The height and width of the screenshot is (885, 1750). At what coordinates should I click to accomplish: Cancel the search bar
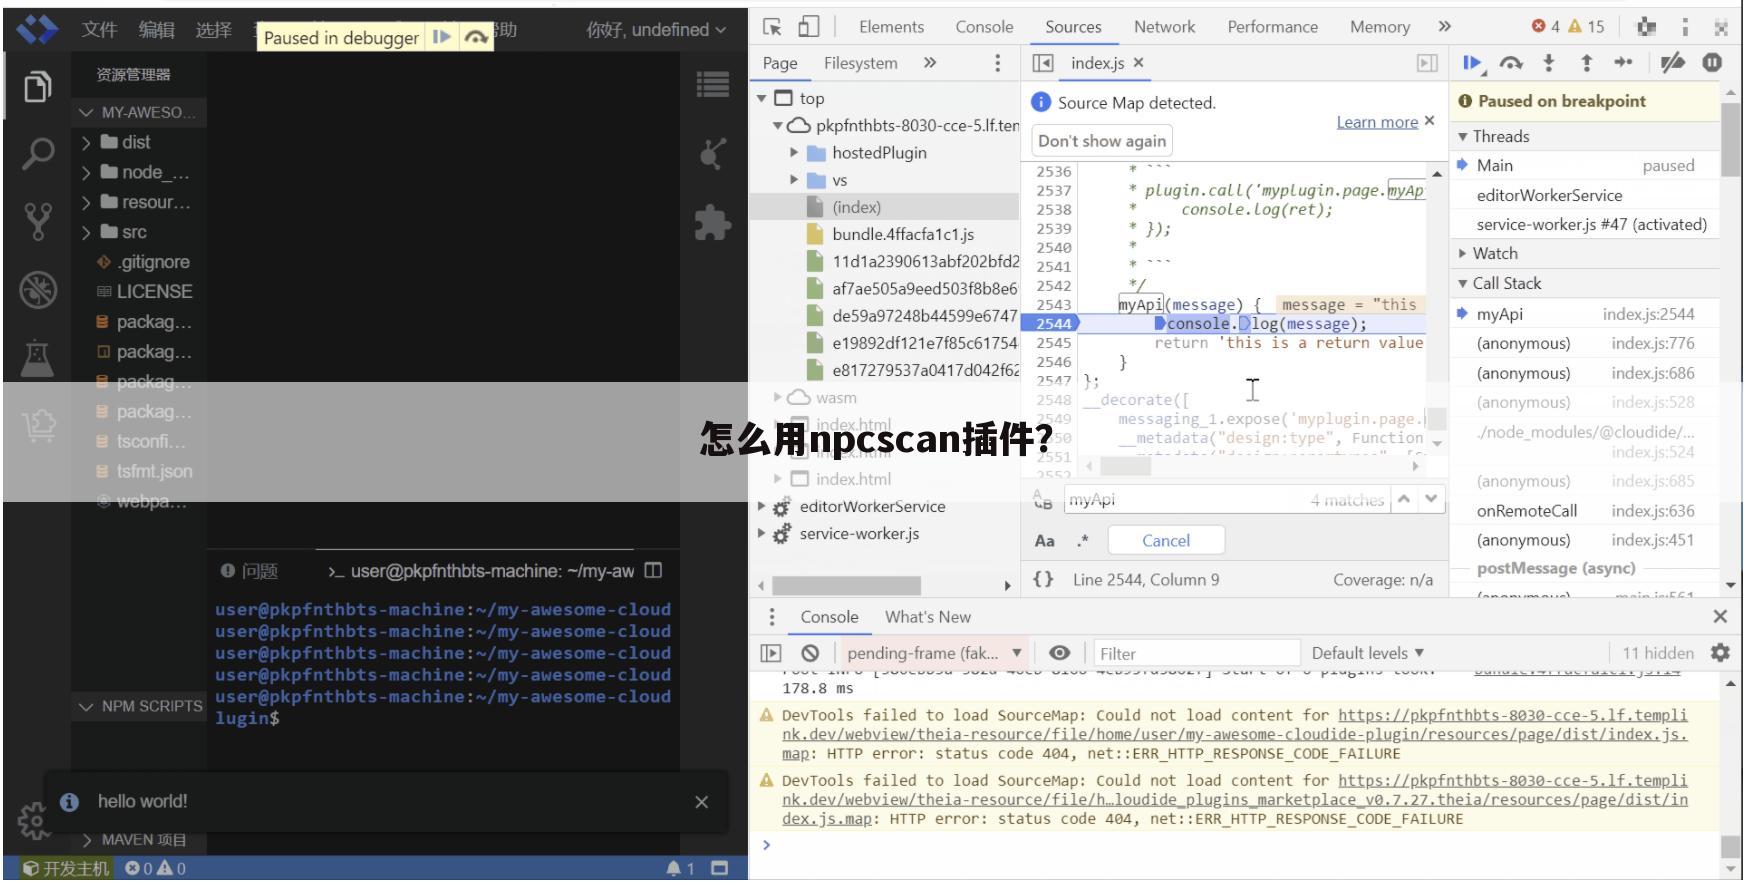point(1166,541)
